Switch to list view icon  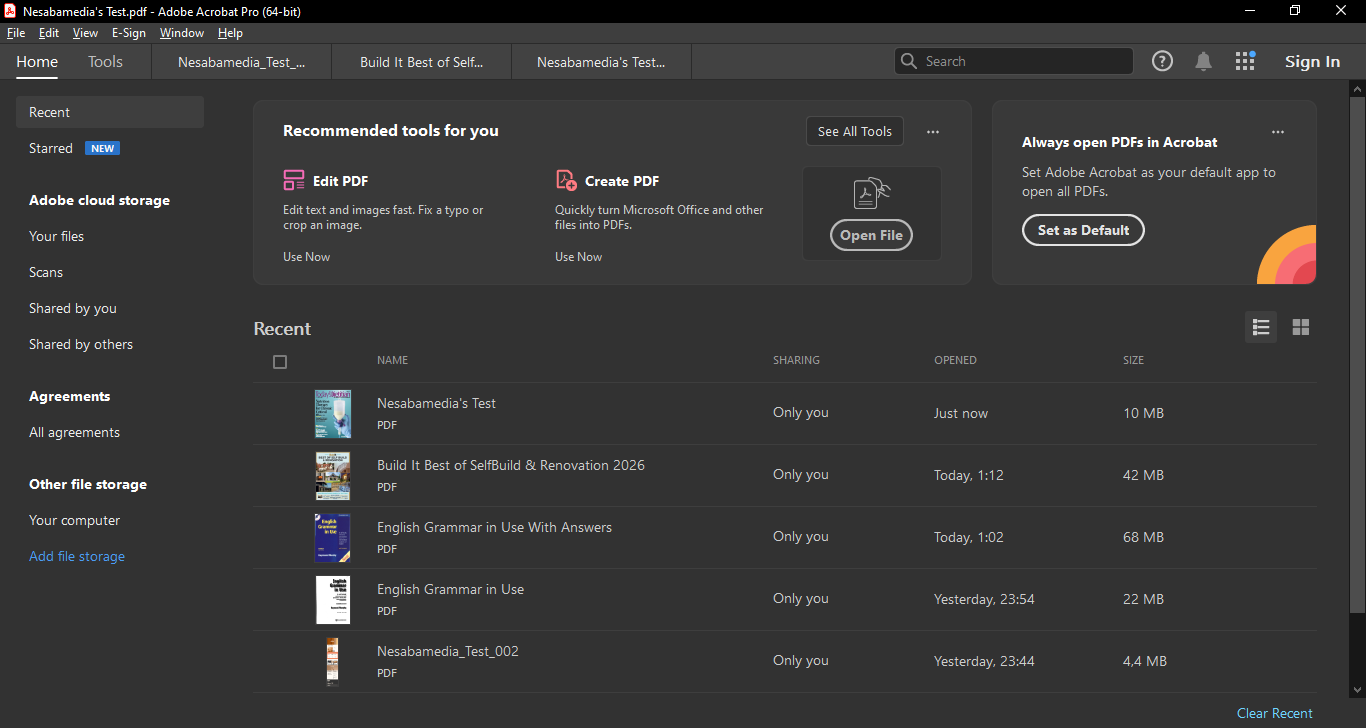[x=1260, y=327]
